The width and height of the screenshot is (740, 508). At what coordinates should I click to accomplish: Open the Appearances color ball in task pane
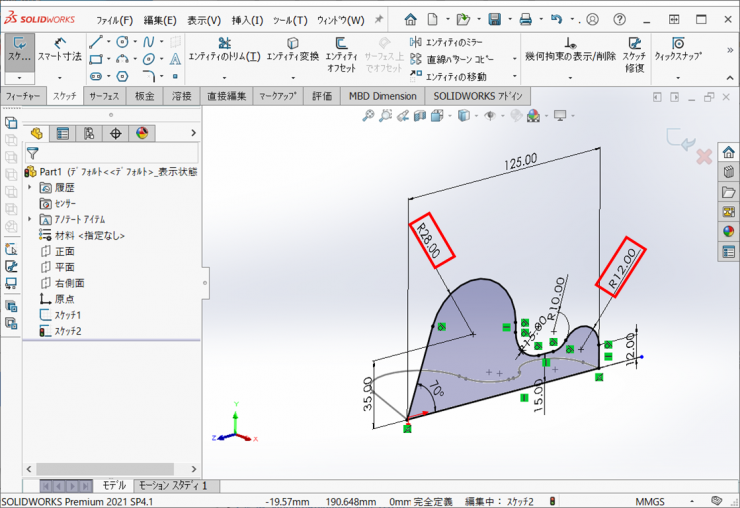coord(728,231)
